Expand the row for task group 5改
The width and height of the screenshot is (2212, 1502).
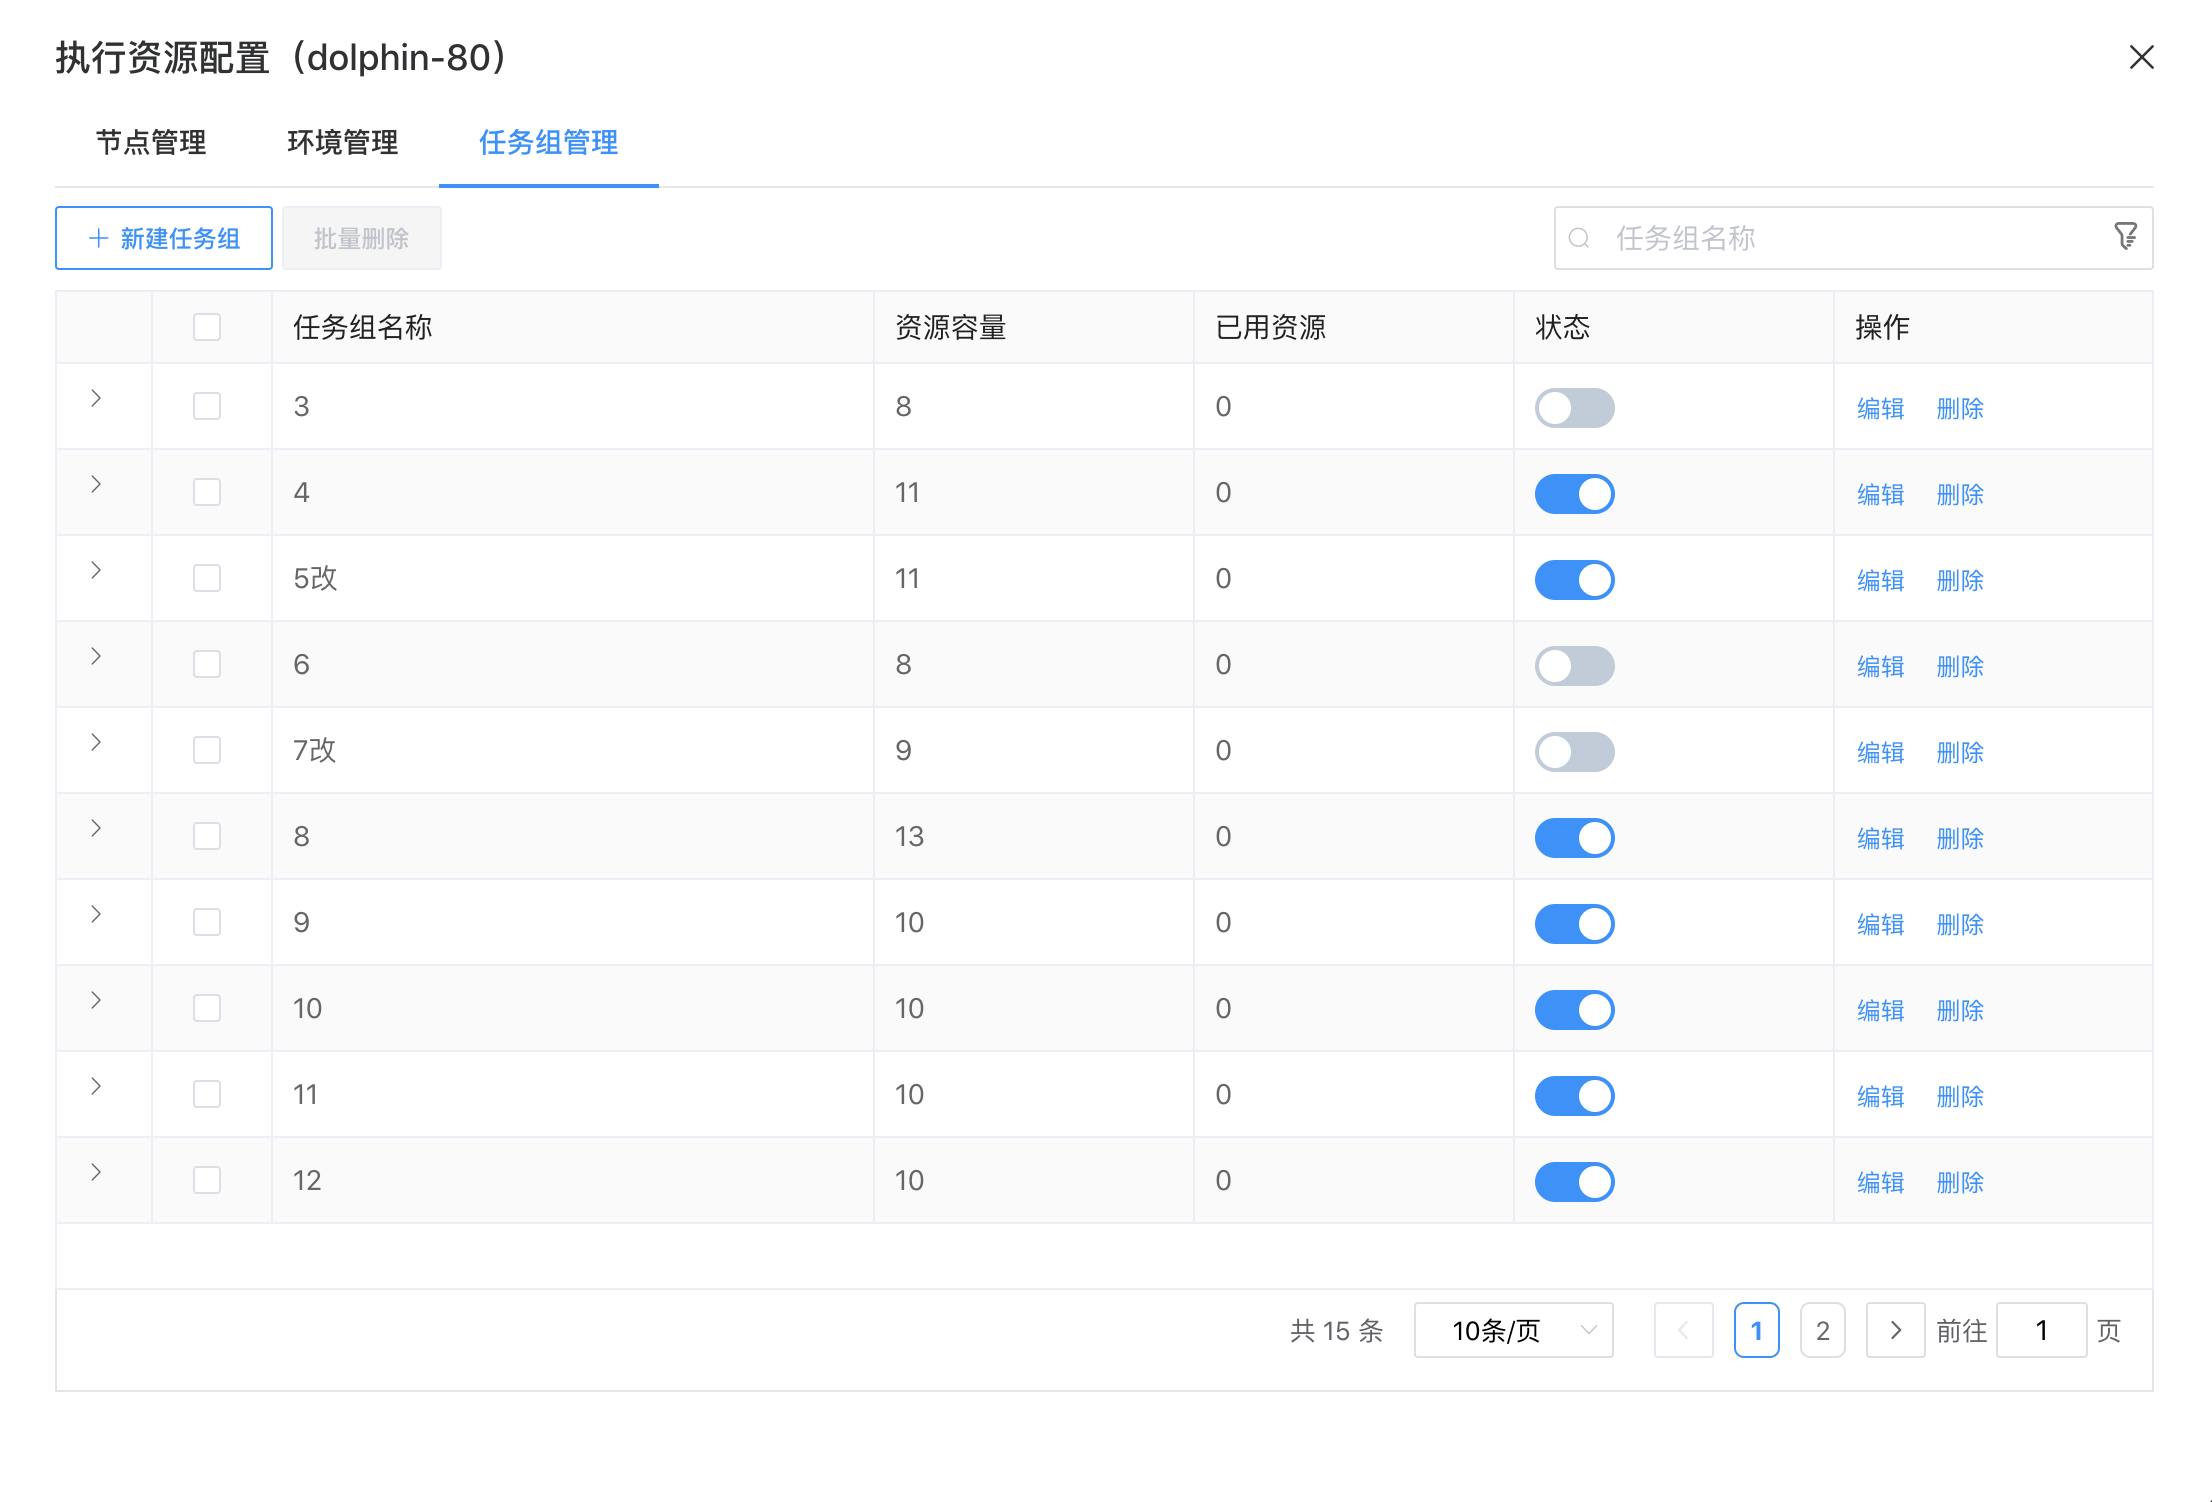(x=96, y=570)
